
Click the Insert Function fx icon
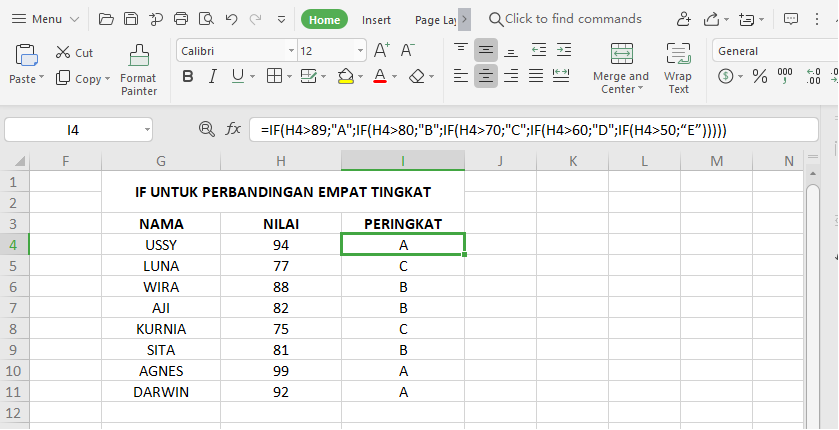tap(233, 129)
